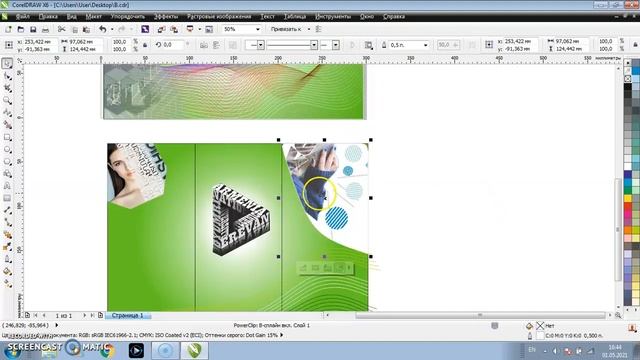Open the Упорядочить menu
Image resolution: width=640 pixels, height=360 pixels.
(128, 16)
